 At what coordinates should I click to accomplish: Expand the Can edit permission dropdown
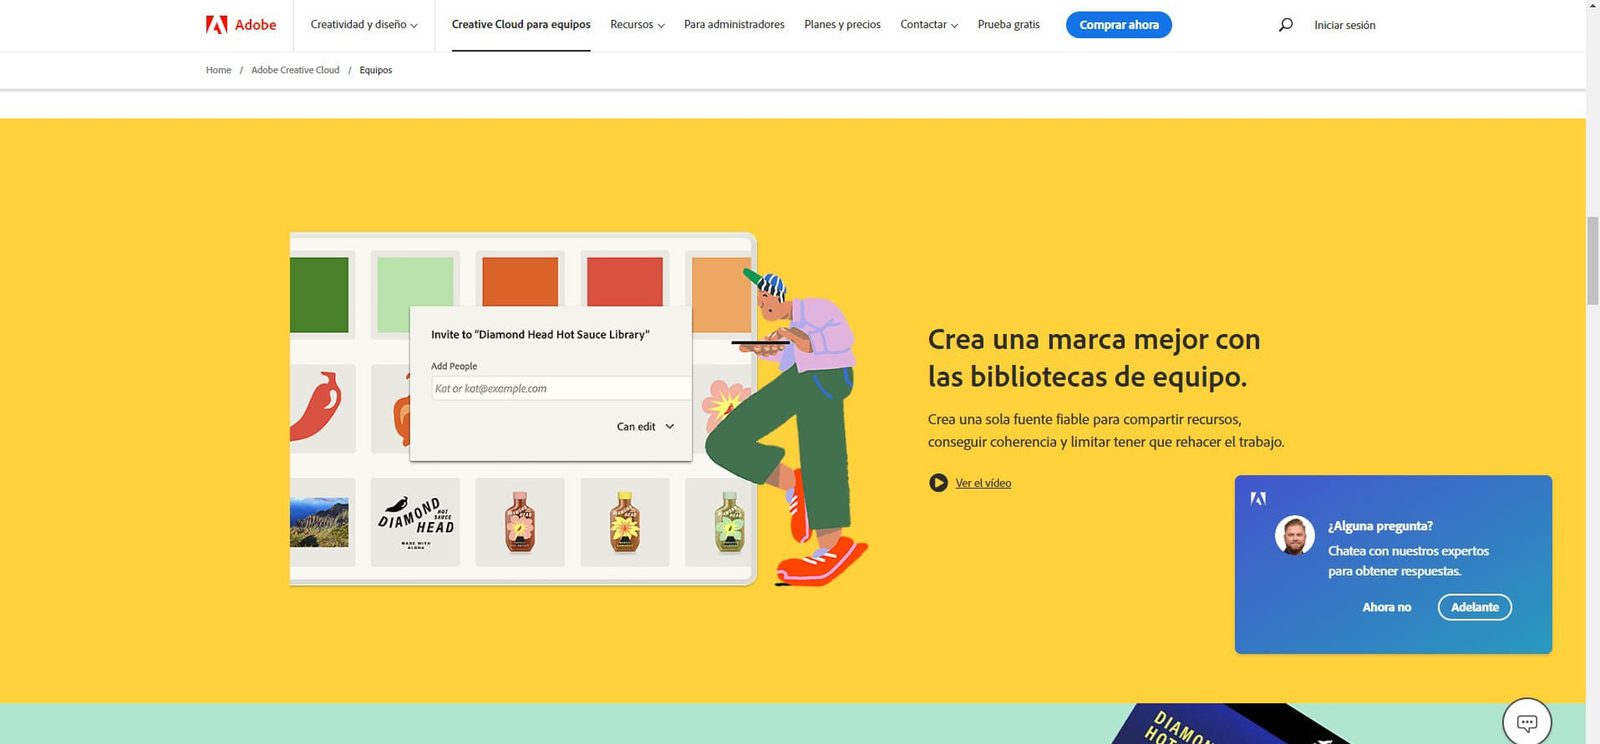point(645,427)
